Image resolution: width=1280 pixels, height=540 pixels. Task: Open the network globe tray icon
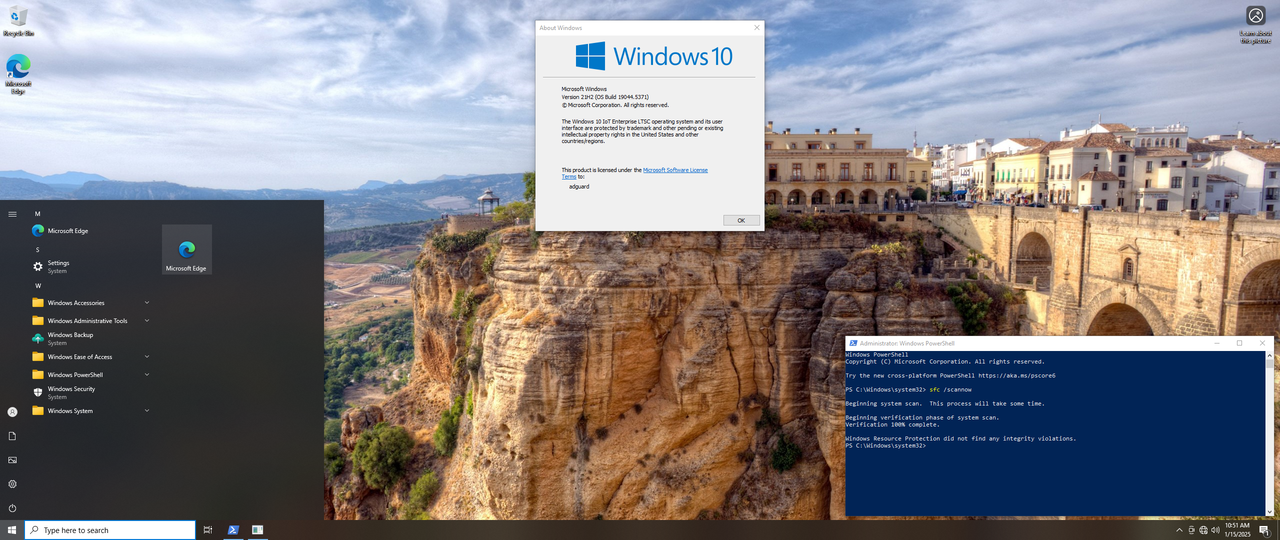tap(1203, 530)
